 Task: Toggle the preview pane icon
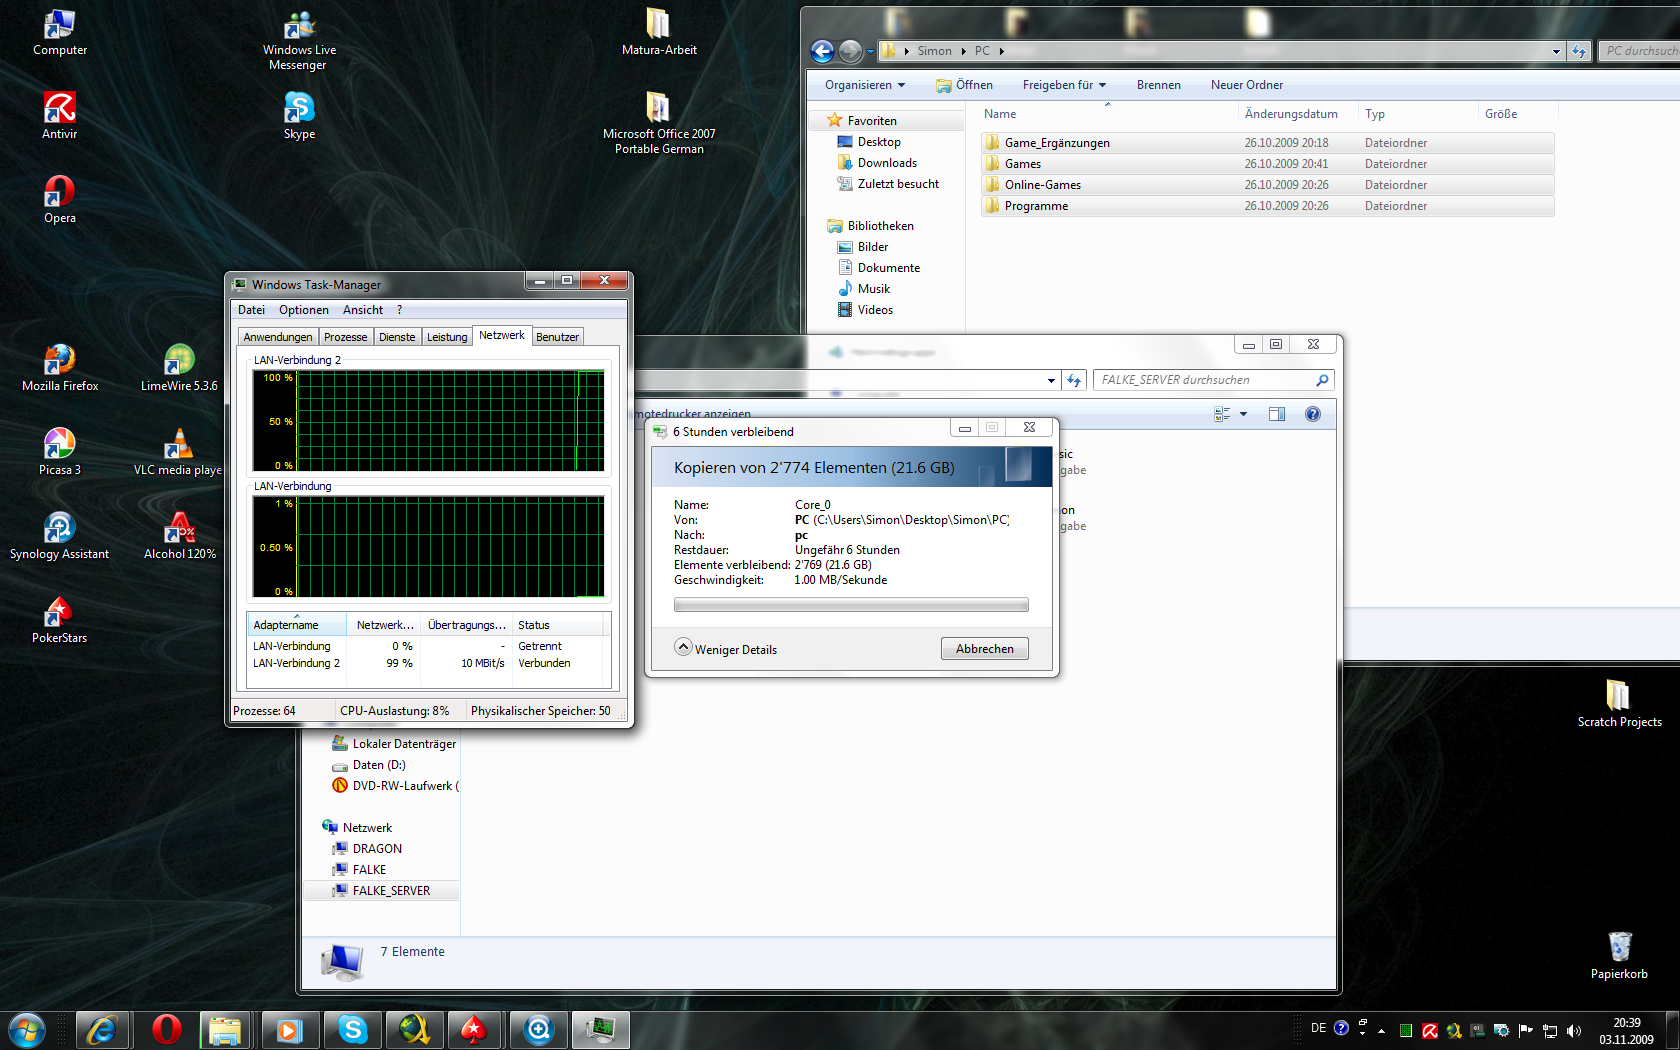(x=1276, y=414)
